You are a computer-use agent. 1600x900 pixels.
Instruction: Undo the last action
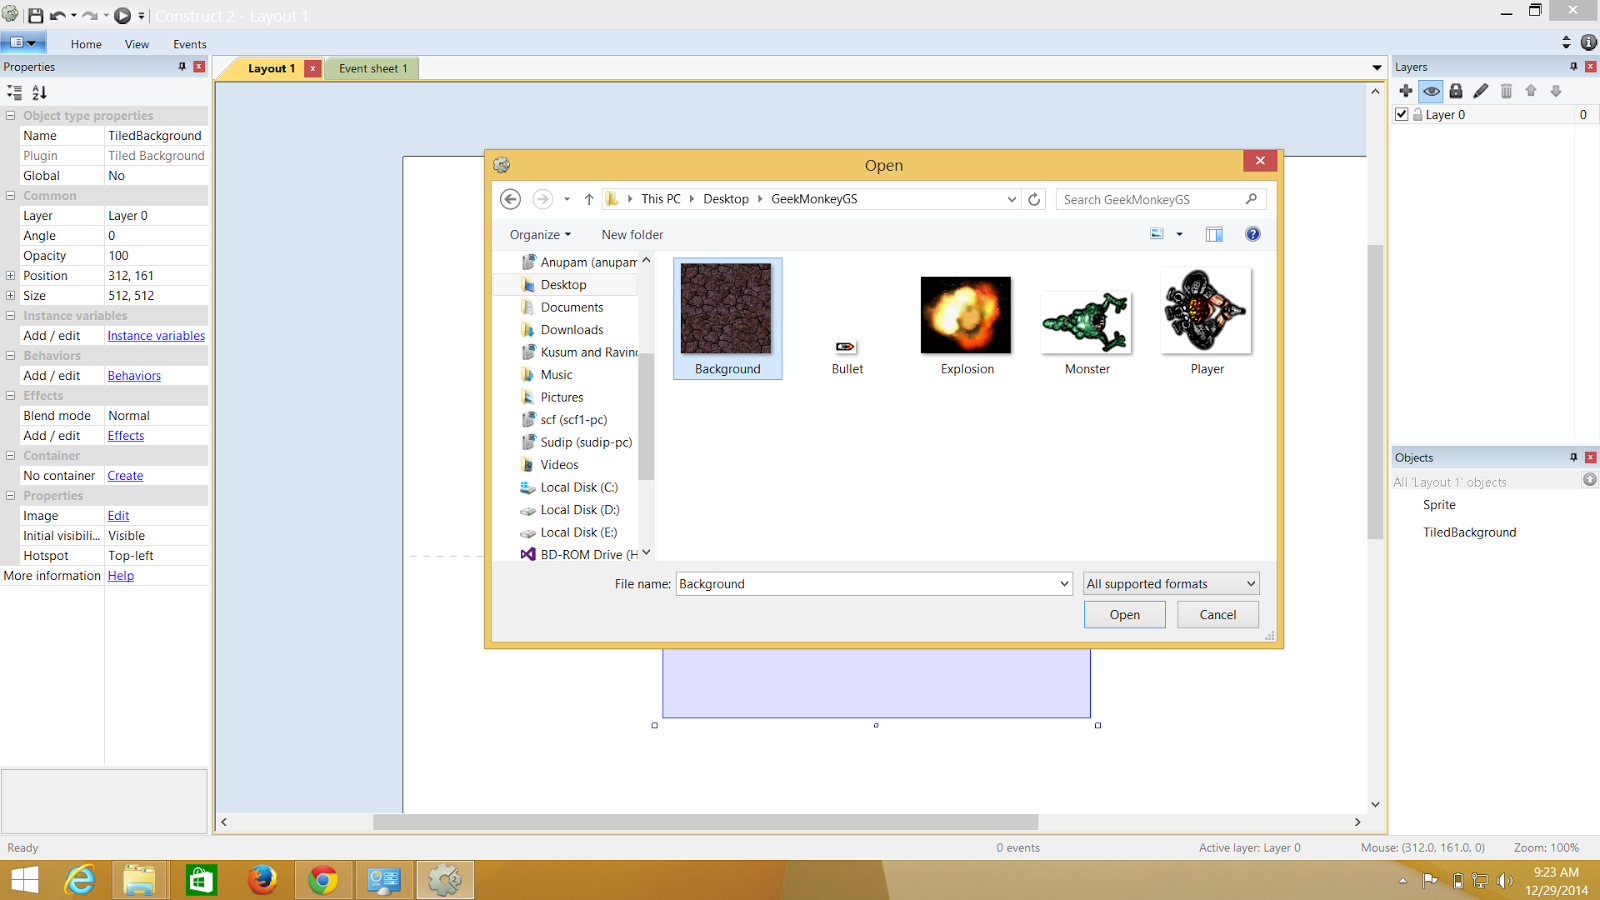point(60,15)
